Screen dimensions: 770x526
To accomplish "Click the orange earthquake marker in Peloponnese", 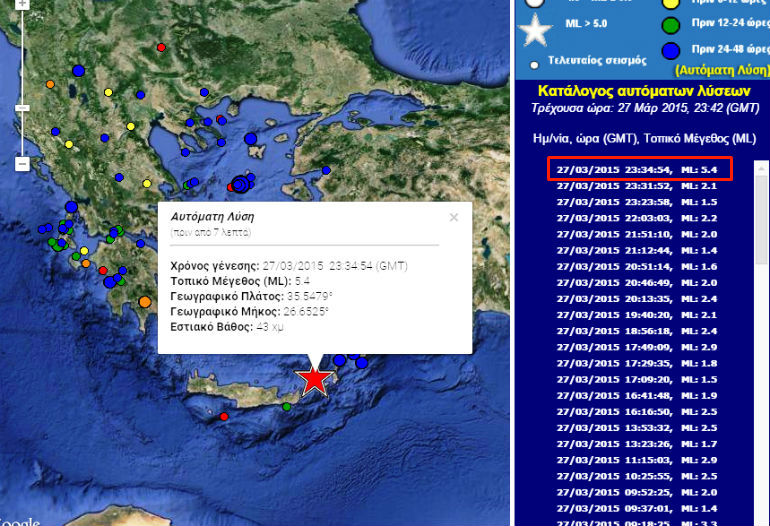I will point(145,301).
